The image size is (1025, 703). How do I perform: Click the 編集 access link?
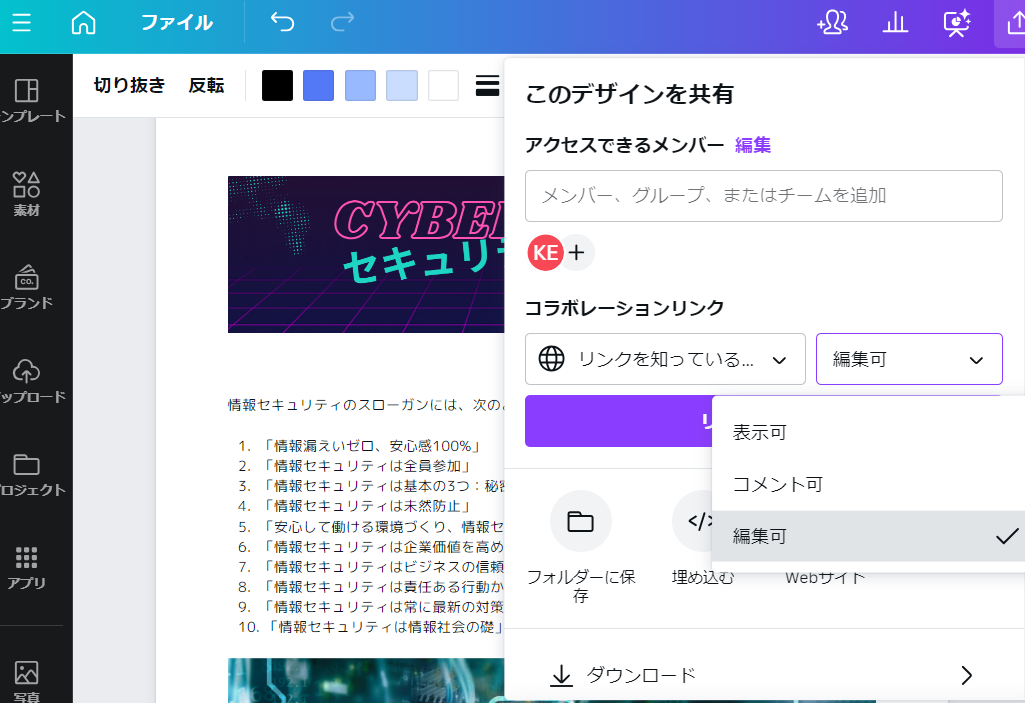(752, 145)
